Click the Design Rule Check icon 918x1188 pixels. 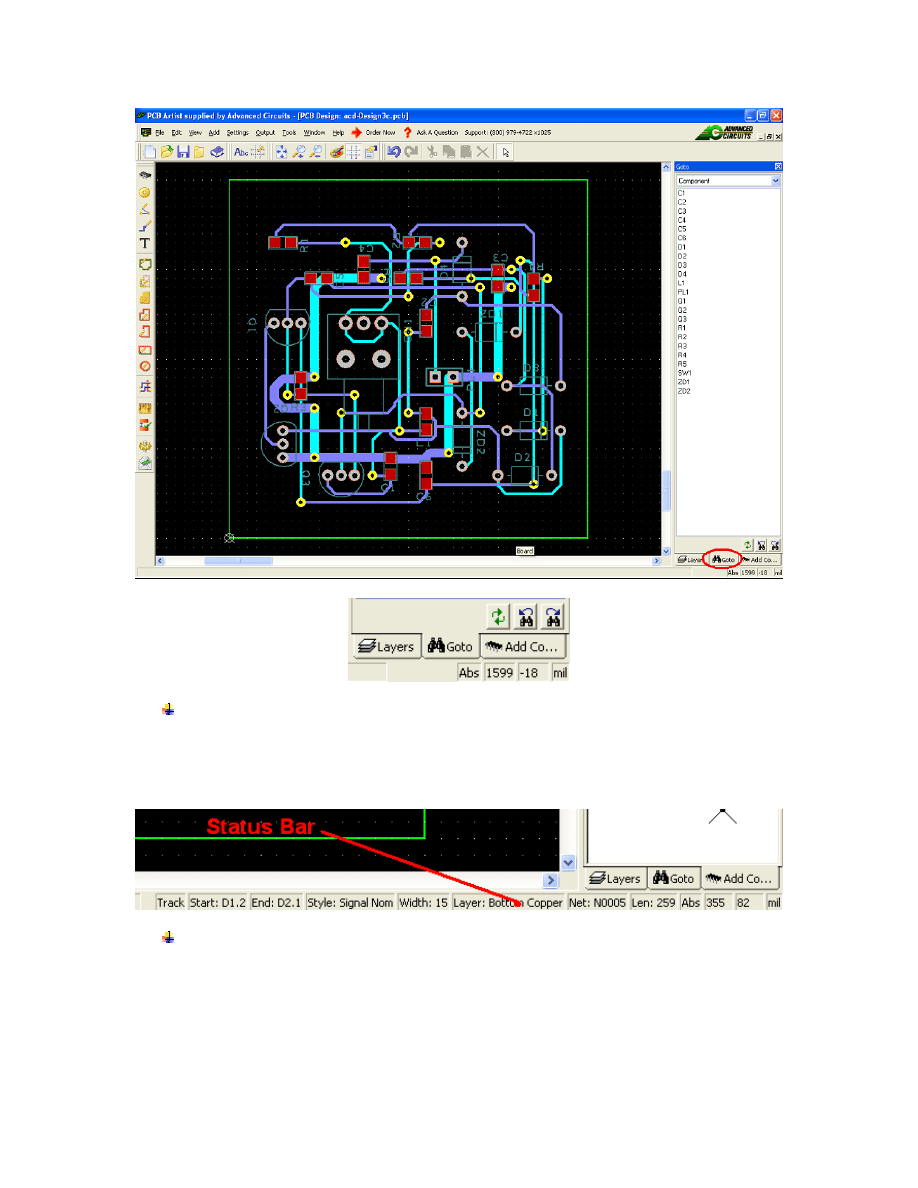(x=145, y=425)
